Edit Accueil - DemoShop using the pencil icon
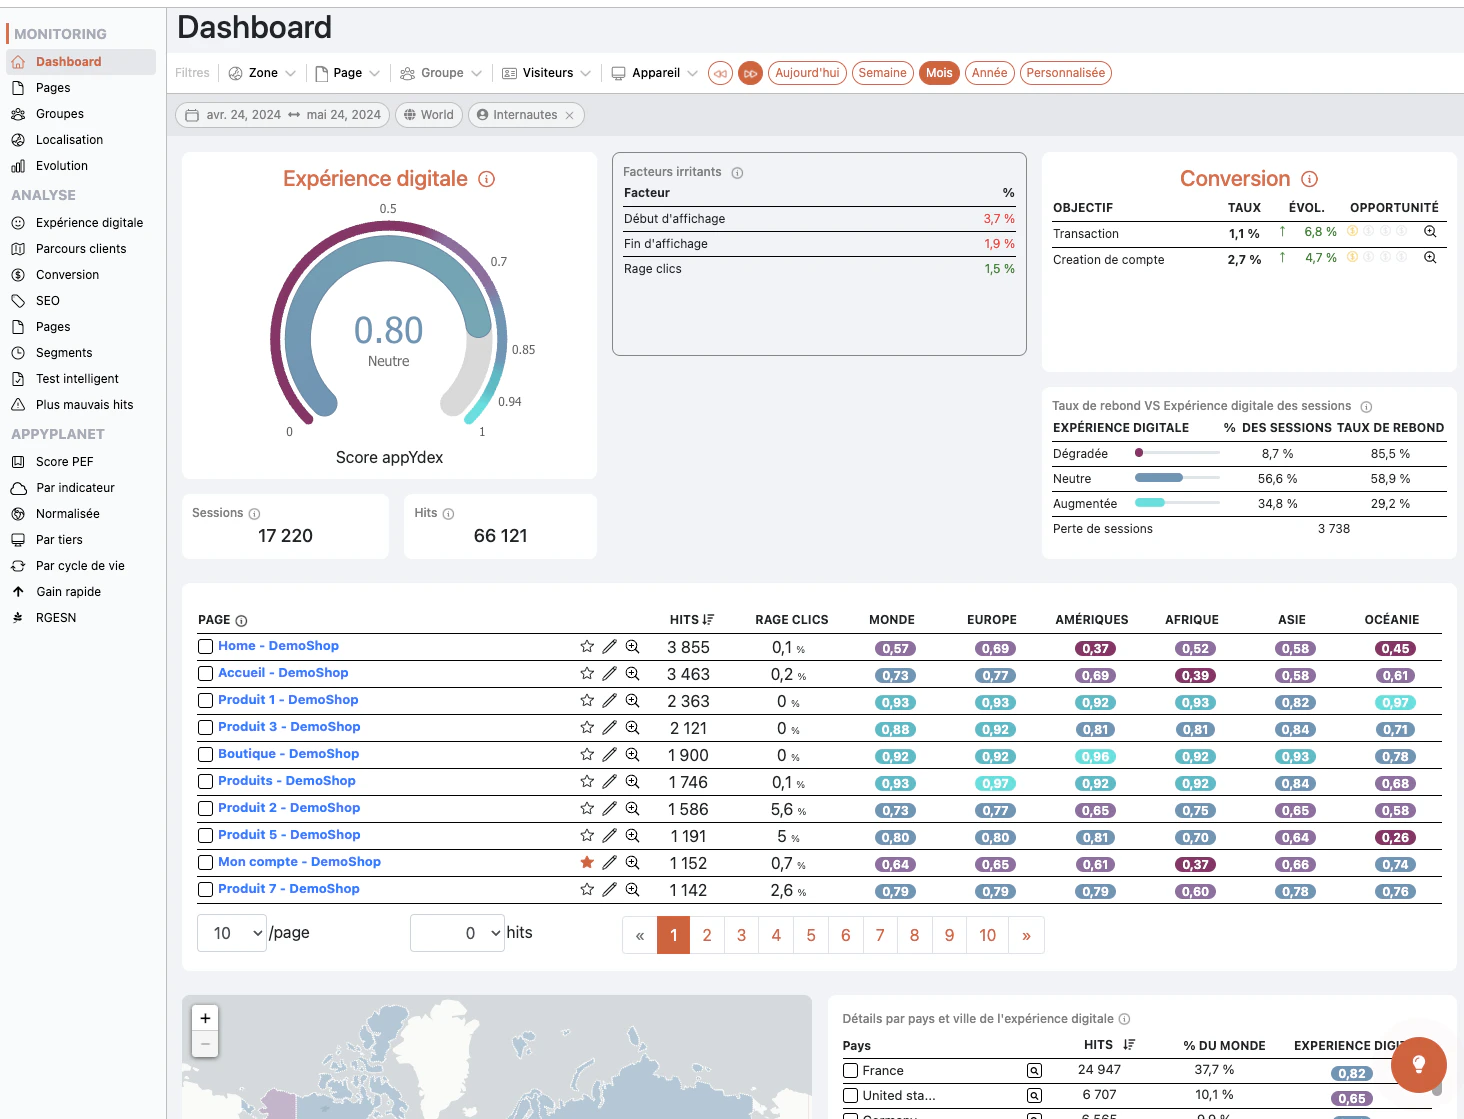The image size is (1464, 1119). (609, 674)
